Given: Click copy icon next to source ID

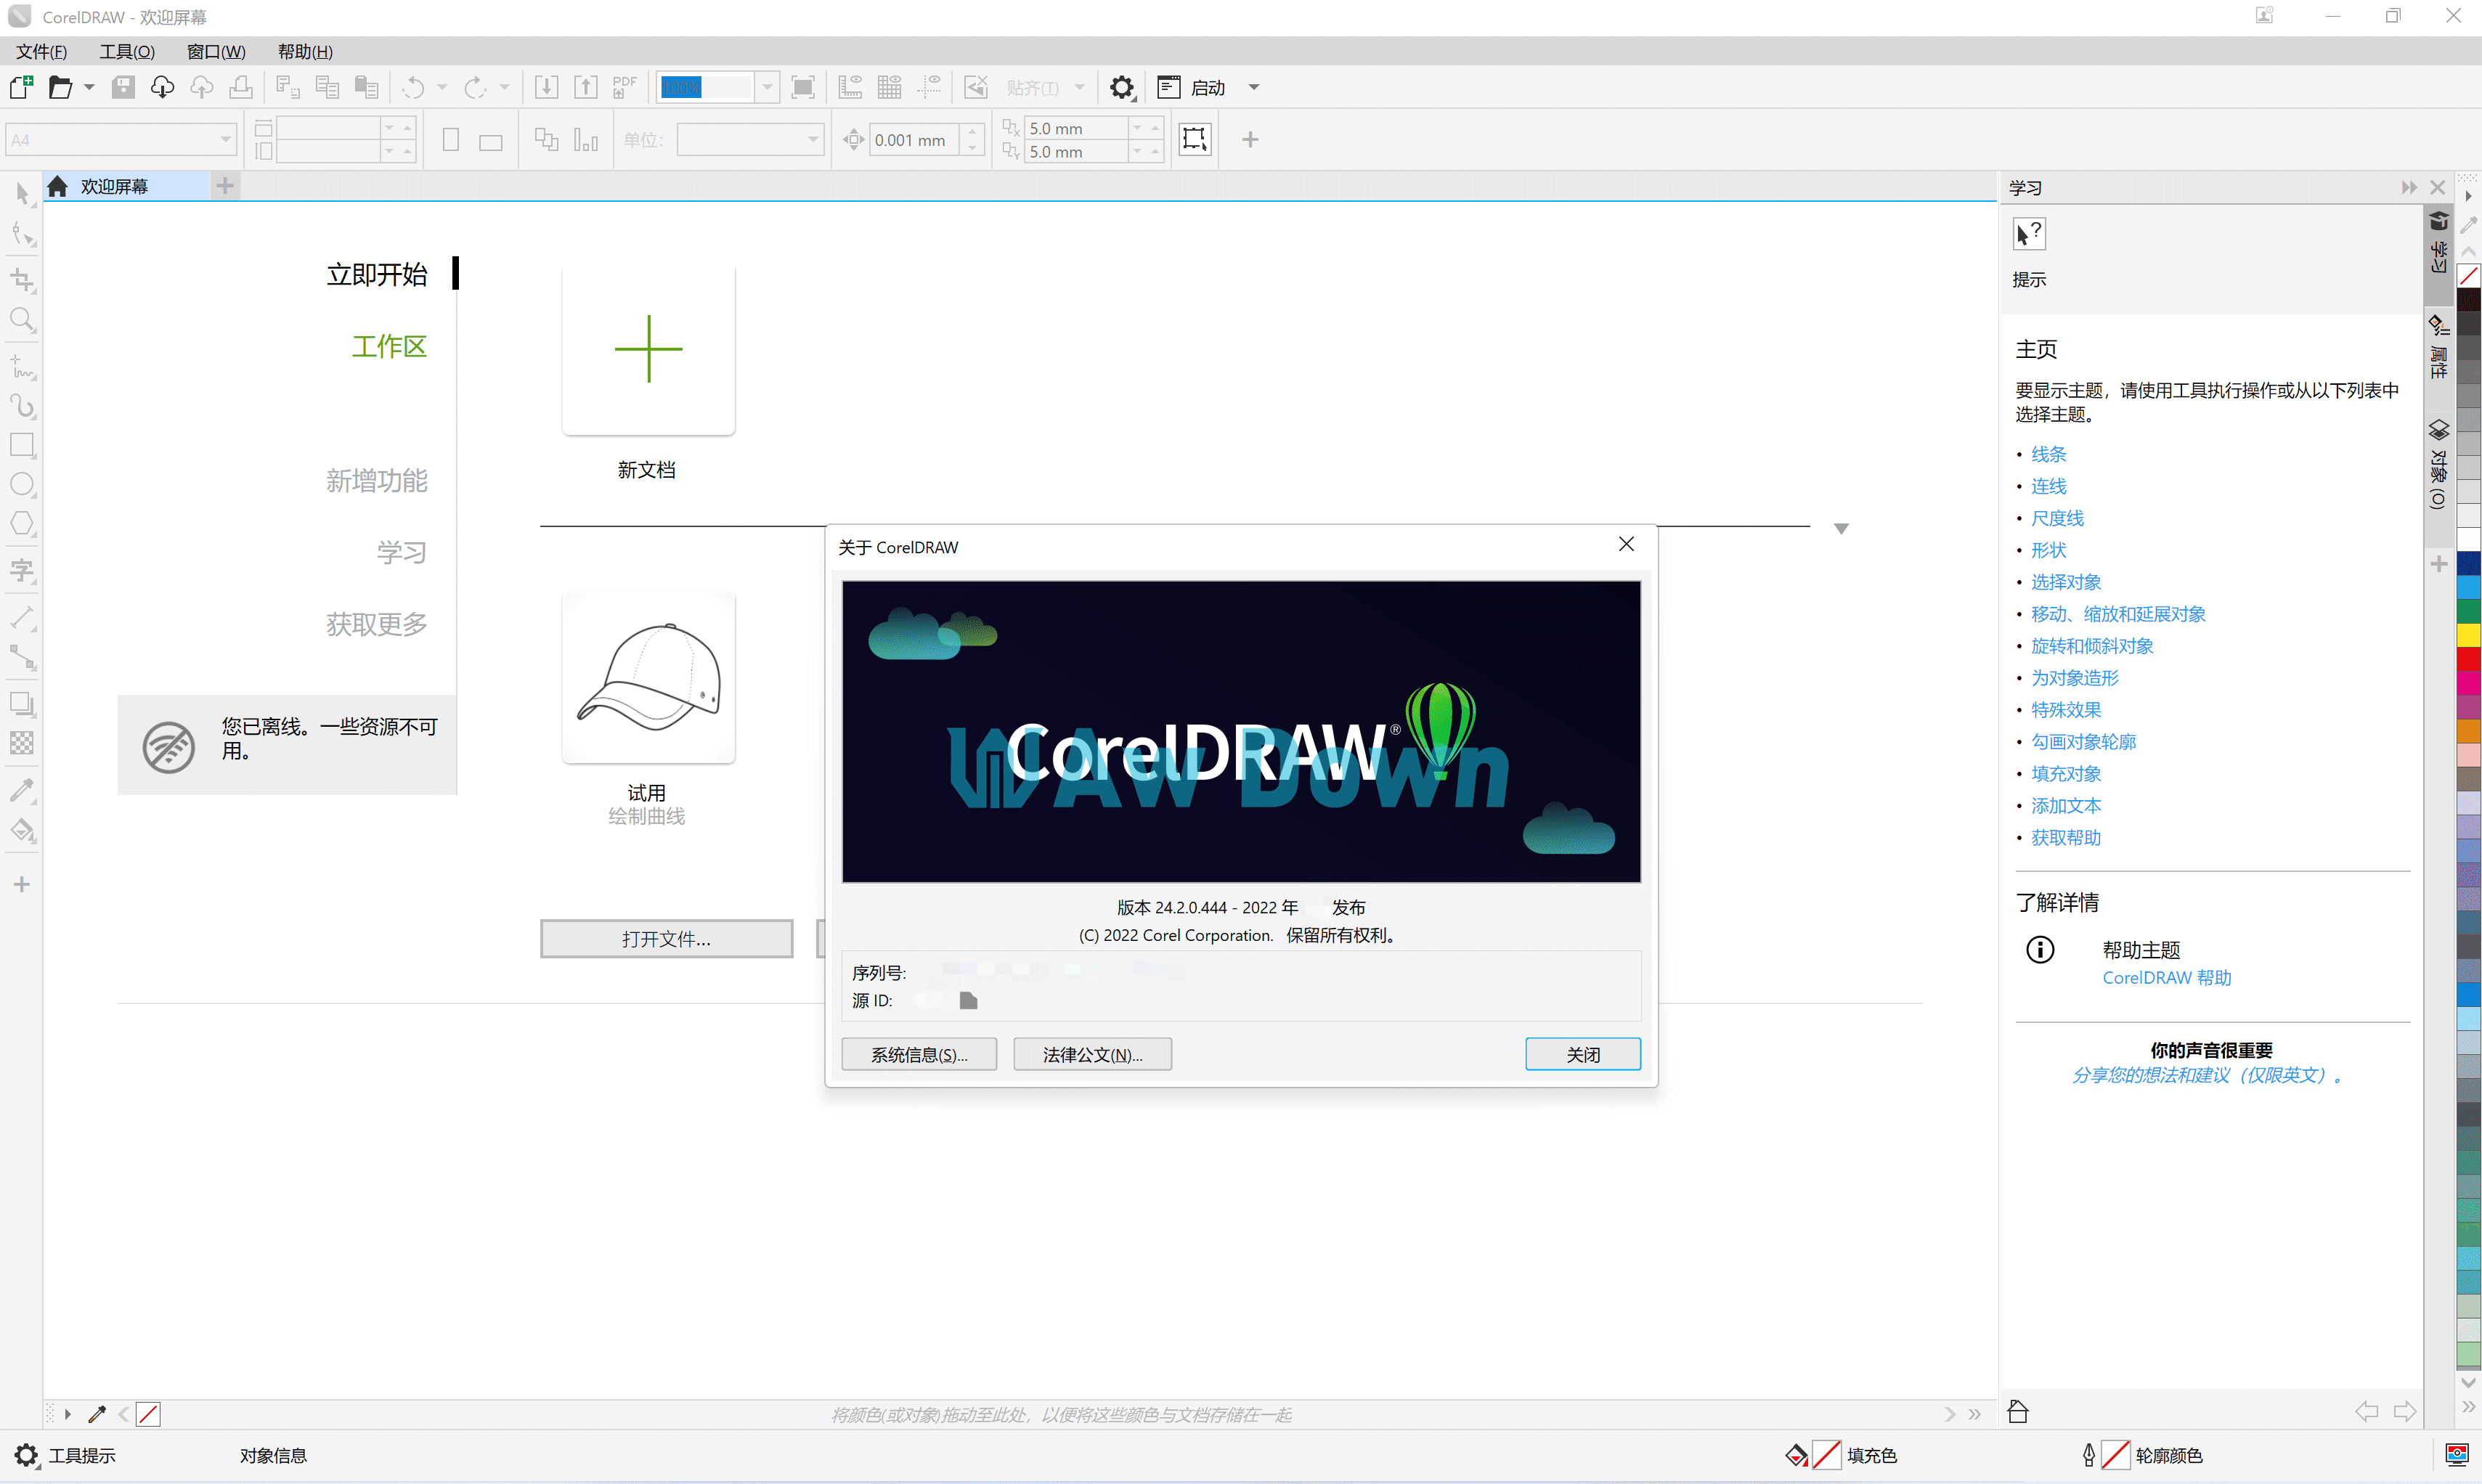Looking at the screenshot, I should [968, 1001].
